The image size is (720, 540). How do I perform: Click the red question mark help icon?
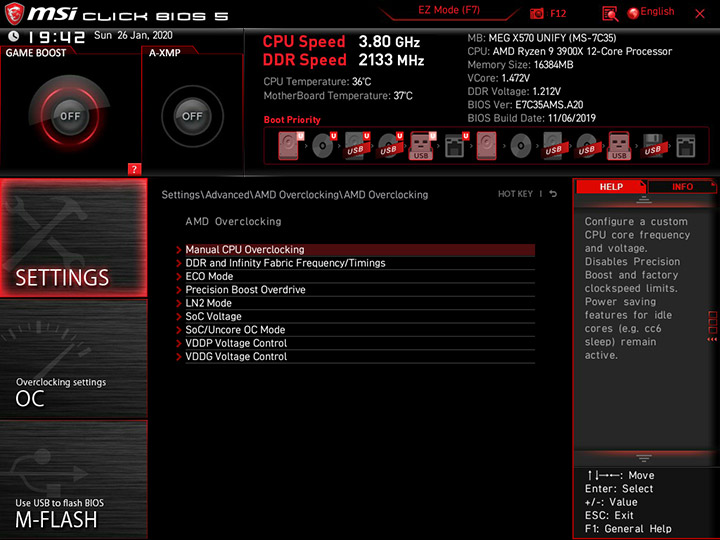click(x=134, y=169)
